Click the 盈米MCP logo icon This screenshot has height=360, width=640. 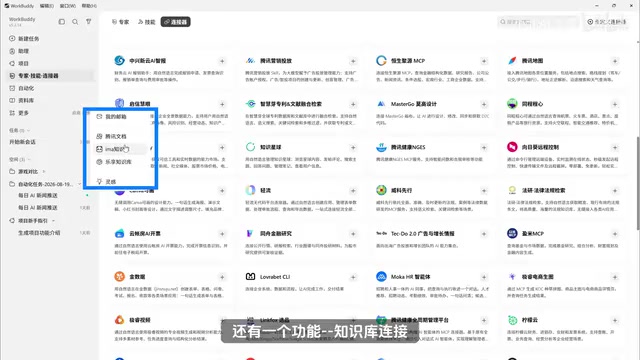pyautogui.click(x=512, y=233)
